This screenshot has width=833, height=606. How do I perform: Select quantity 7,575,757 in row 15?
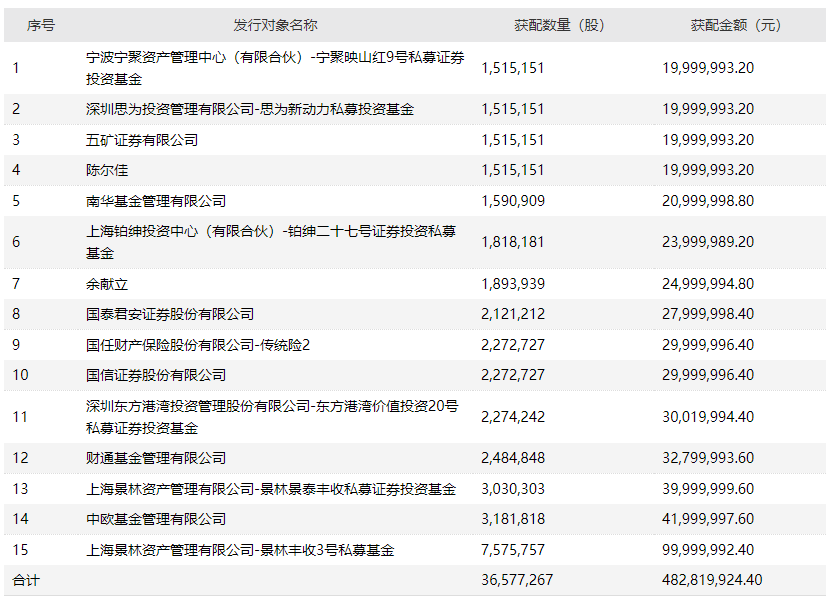pos(513,550)
